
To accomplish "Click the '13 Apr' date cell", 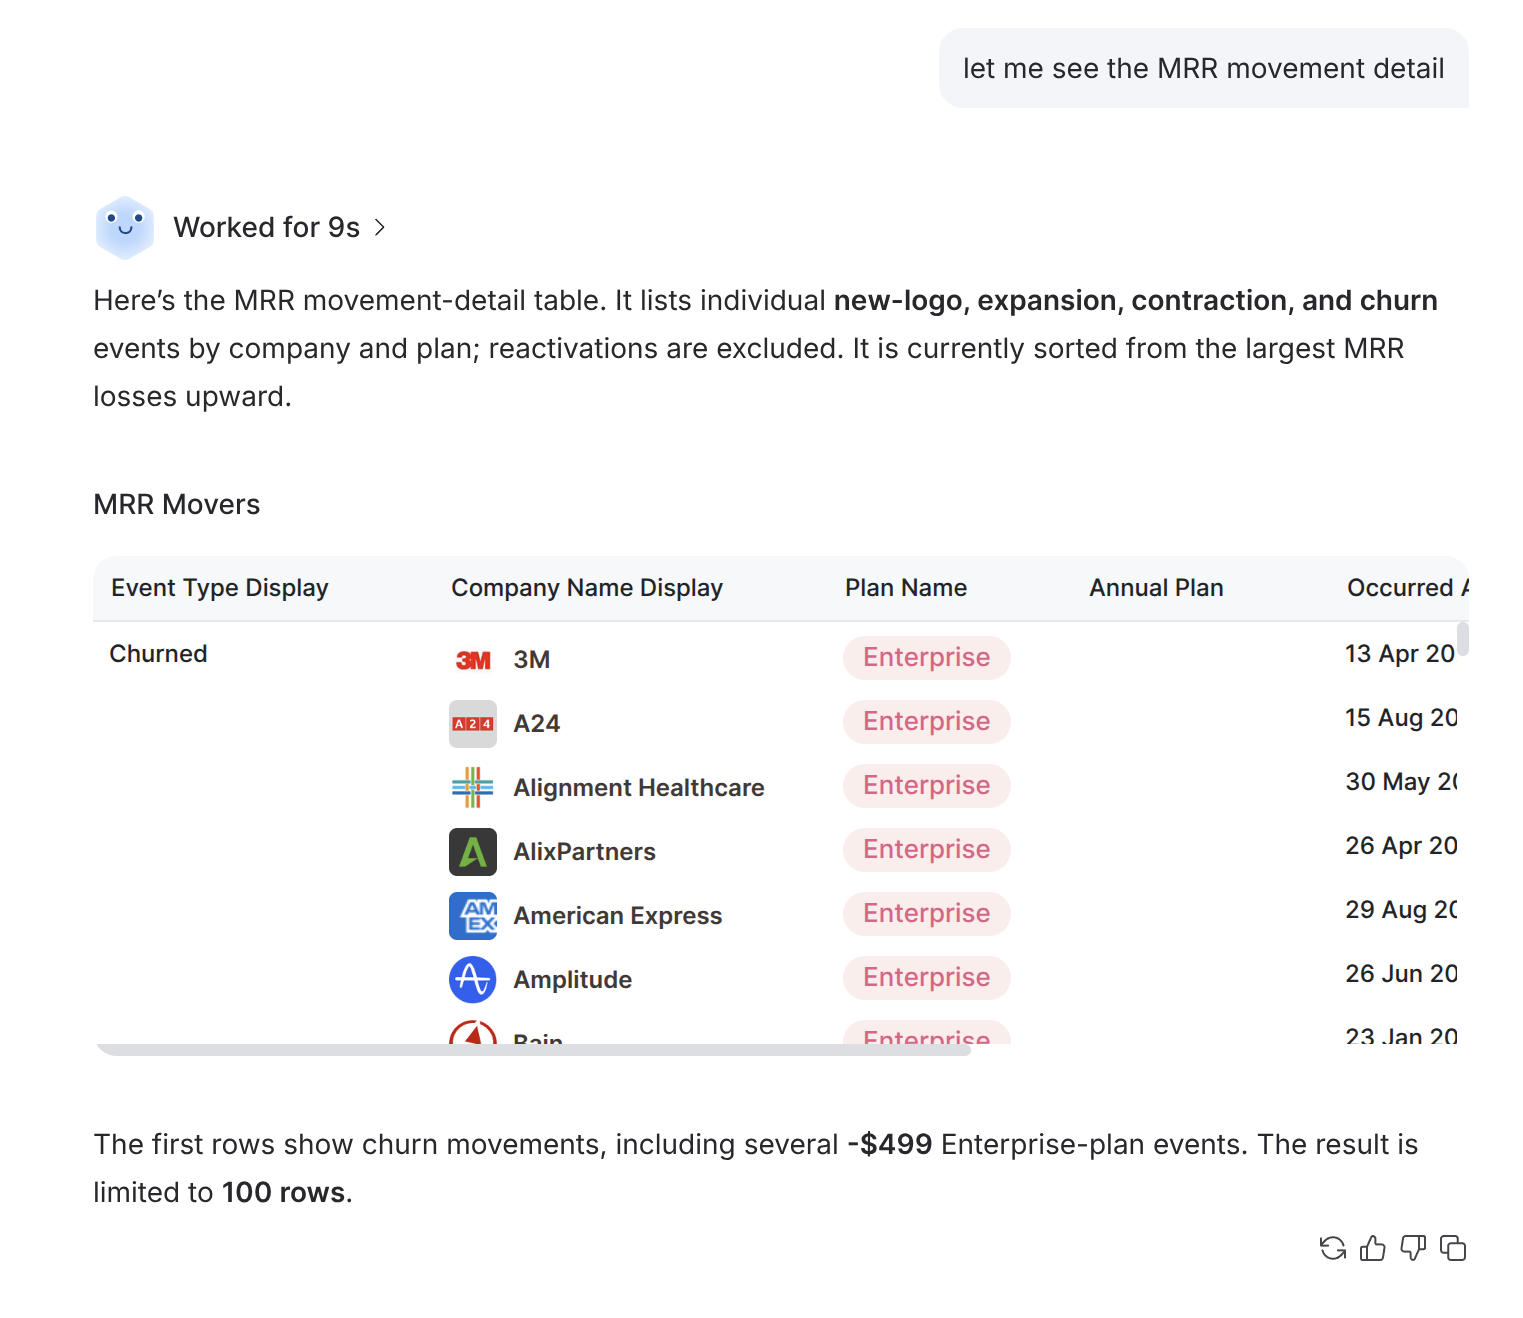I will coord(1400,654).
